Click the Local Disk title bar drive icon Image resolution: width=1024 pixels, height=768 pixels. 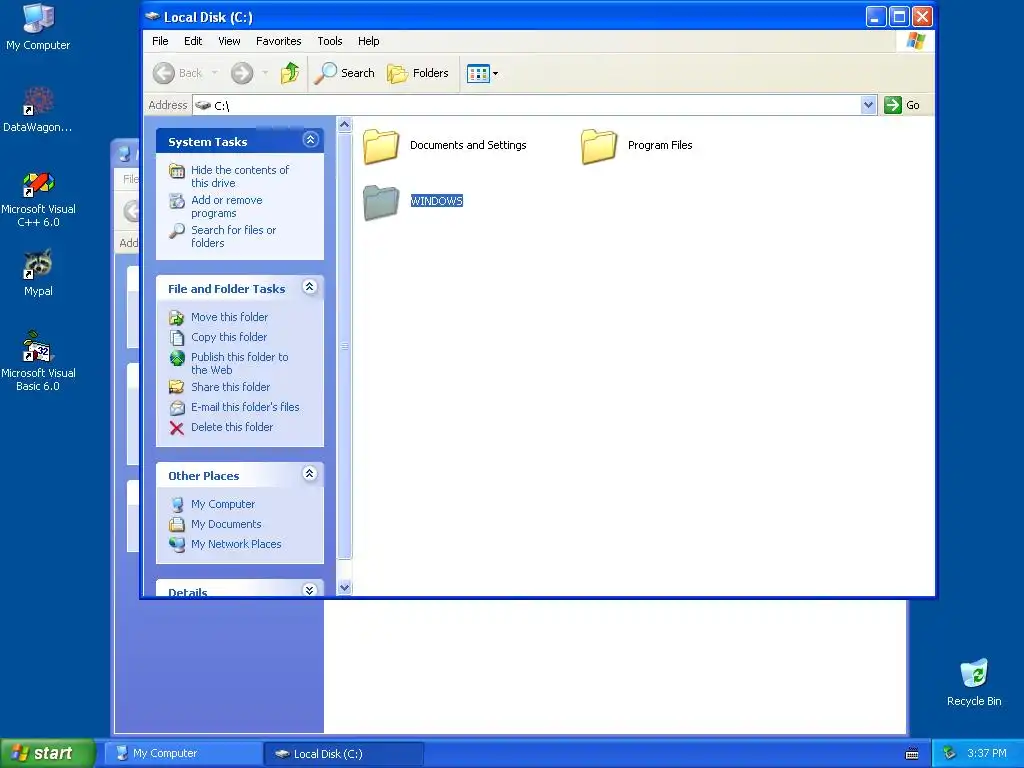tap(152, 16)
